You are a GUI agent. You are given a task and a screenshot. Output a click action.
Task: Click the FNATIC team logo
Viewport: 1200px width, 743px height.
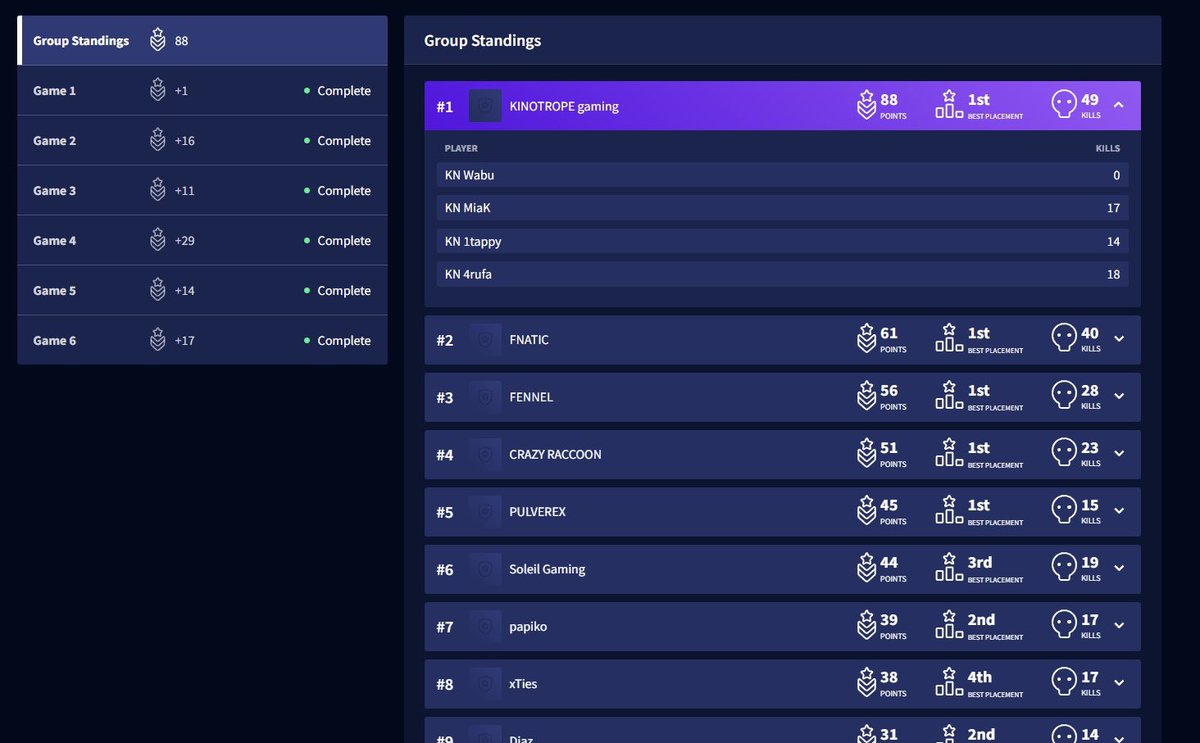coord(485,340)
